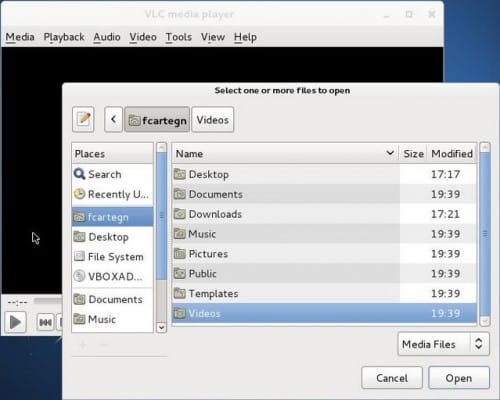The image size is (500, 400).
Task: Open the Tools menu in VLC
Action: 179,37
